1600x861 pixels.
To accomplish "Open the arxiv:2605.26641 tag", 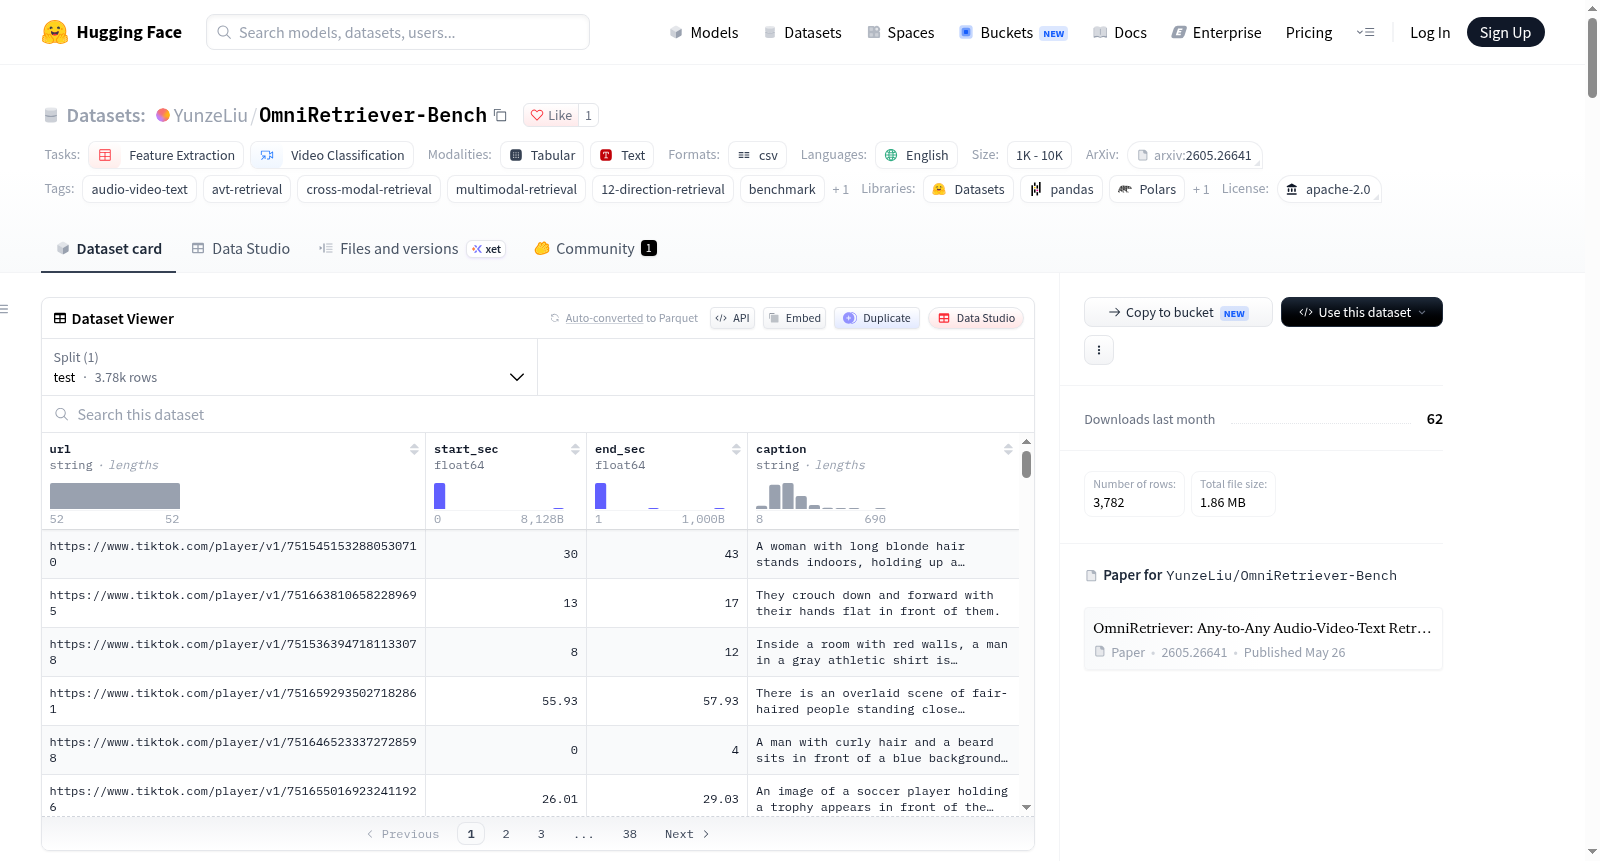I will [1194, 155].
